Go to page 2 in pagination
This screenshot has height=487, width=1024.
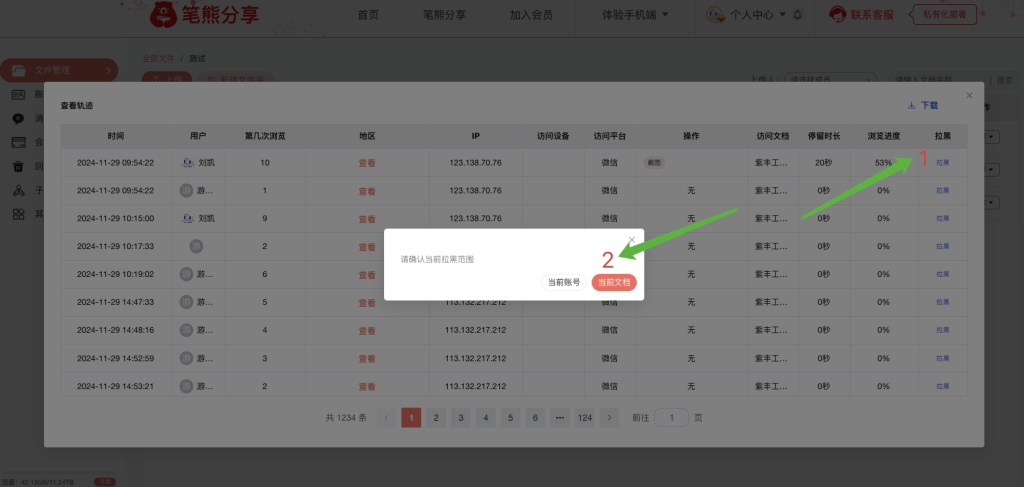[436, 418]
